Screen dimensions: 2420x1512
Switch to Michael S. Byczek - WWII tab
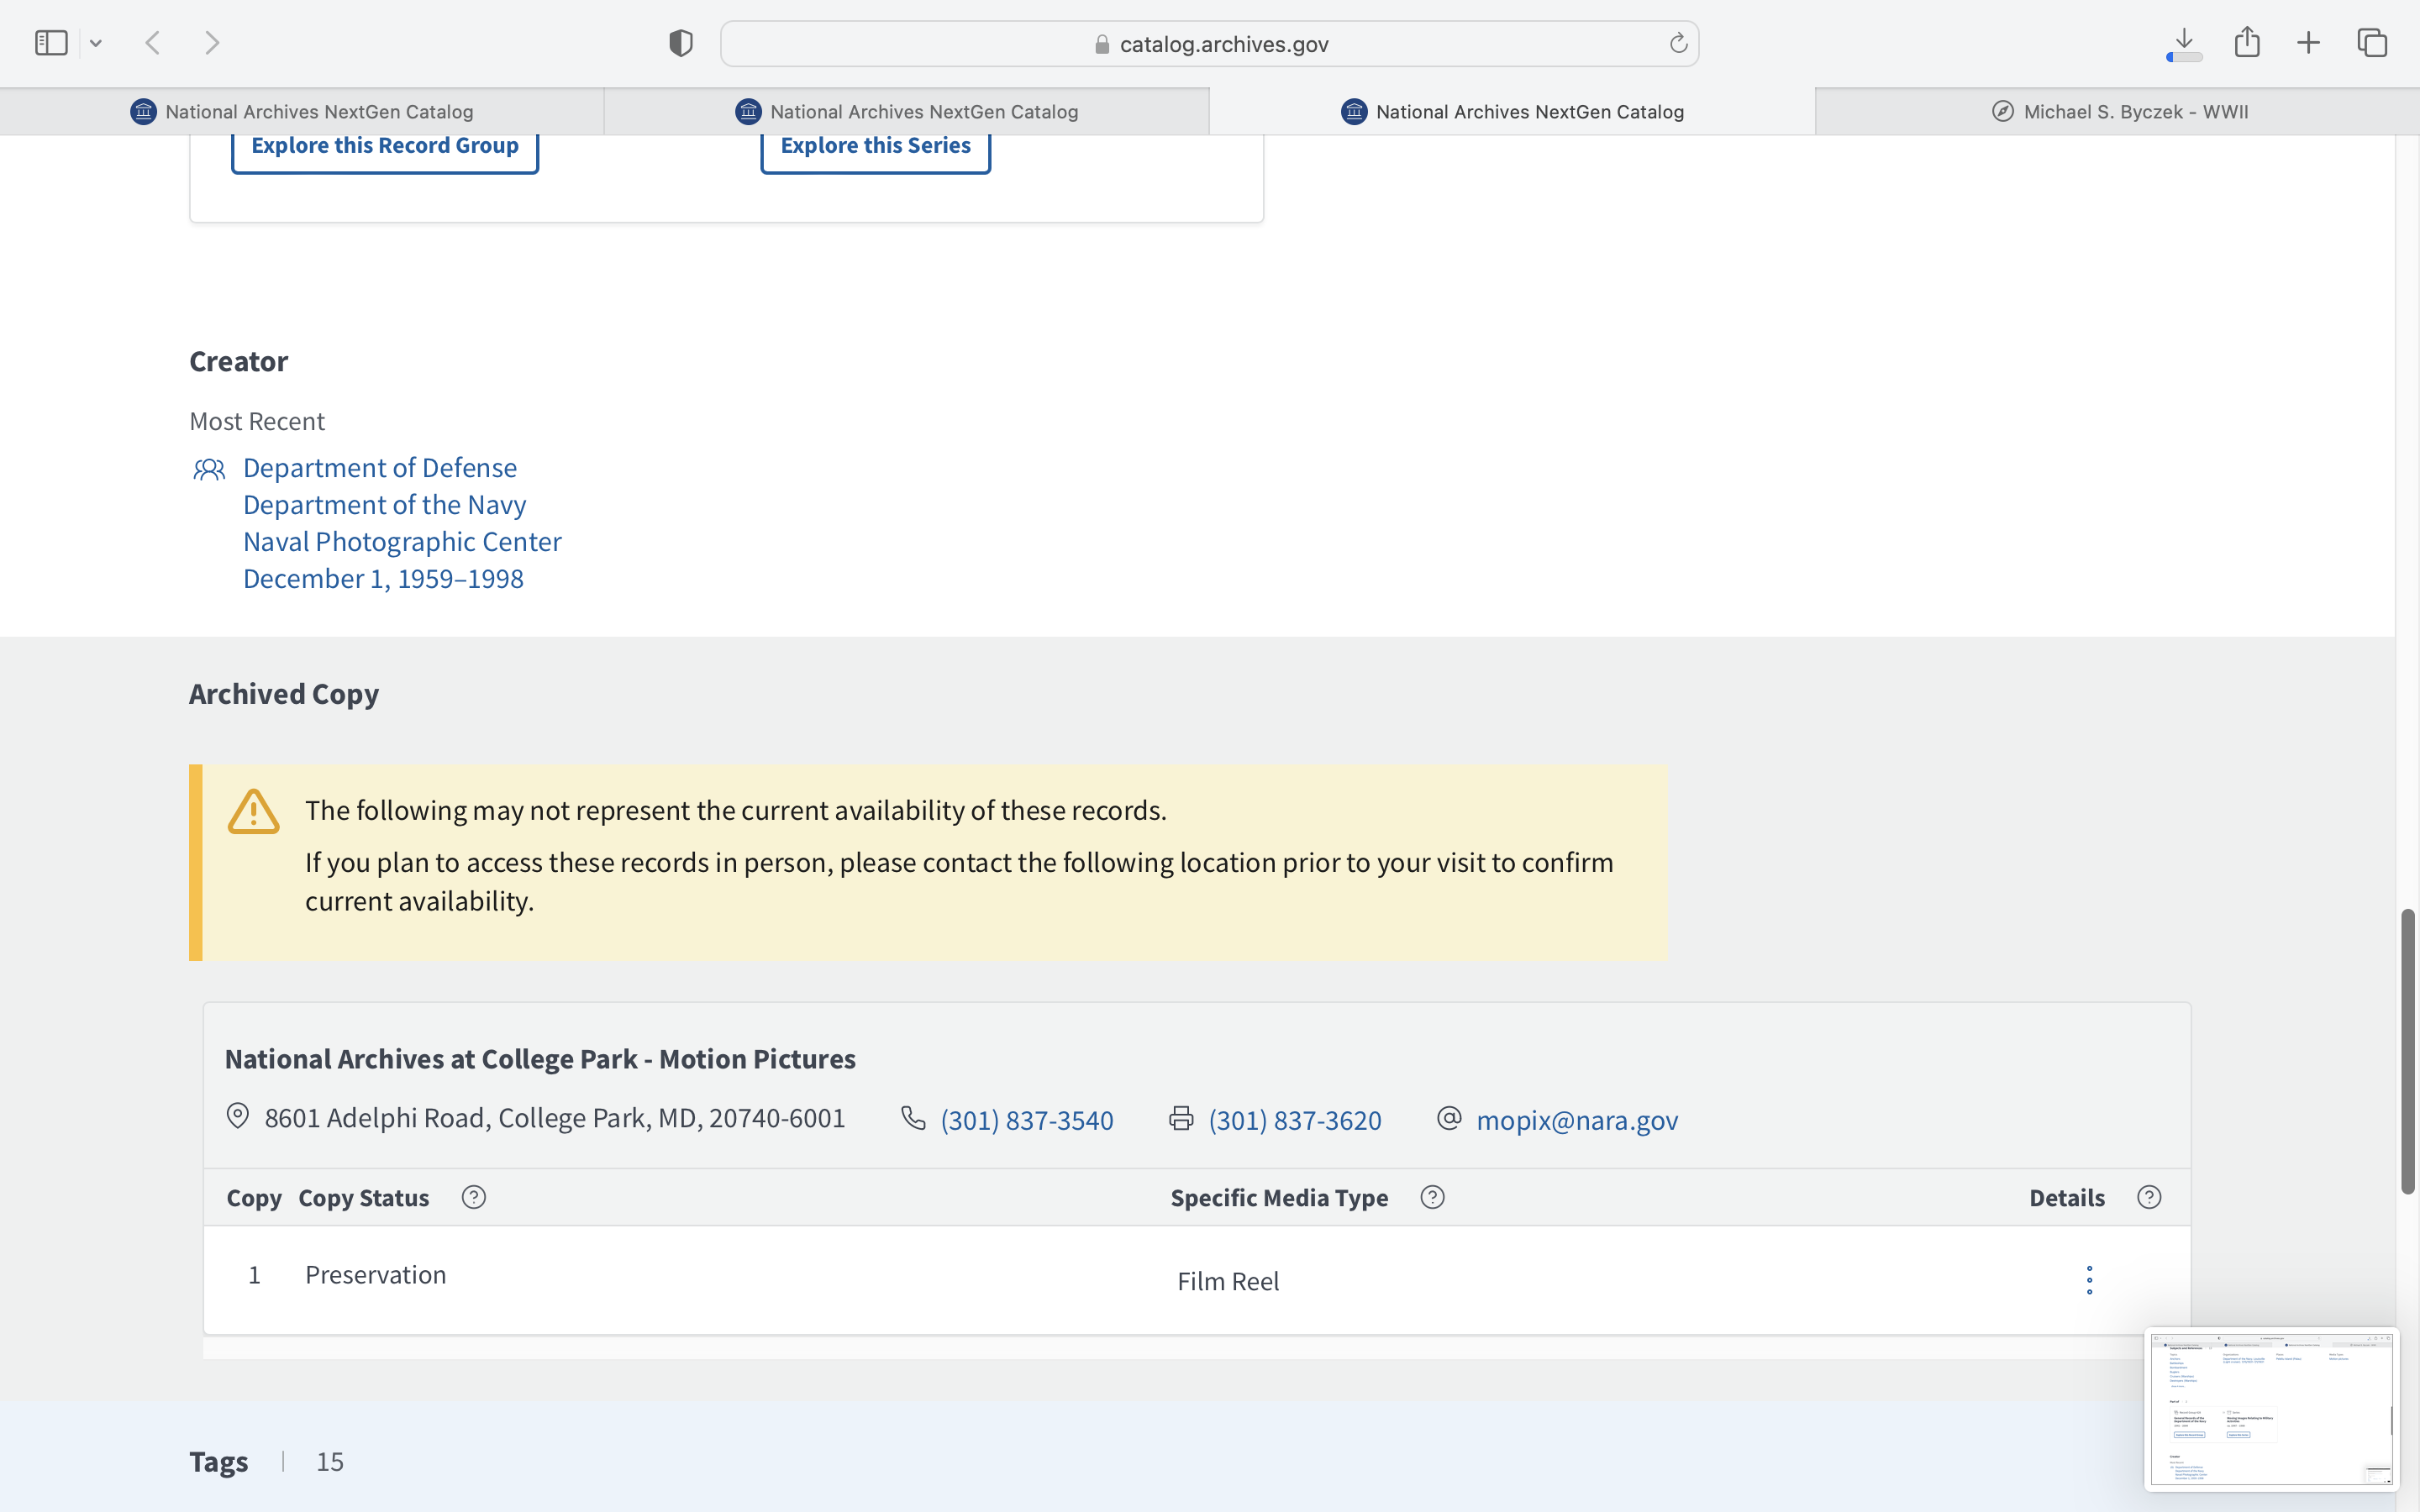click(x=2118, y=112)
